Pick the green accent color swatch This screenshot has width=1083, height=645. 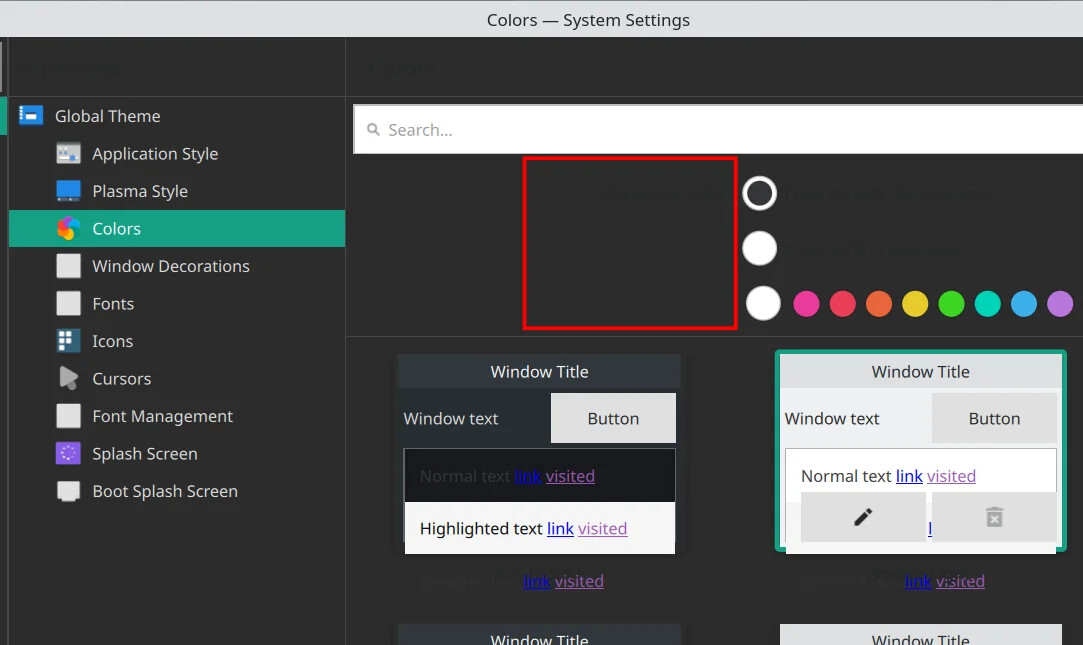[x=951, y=304]
